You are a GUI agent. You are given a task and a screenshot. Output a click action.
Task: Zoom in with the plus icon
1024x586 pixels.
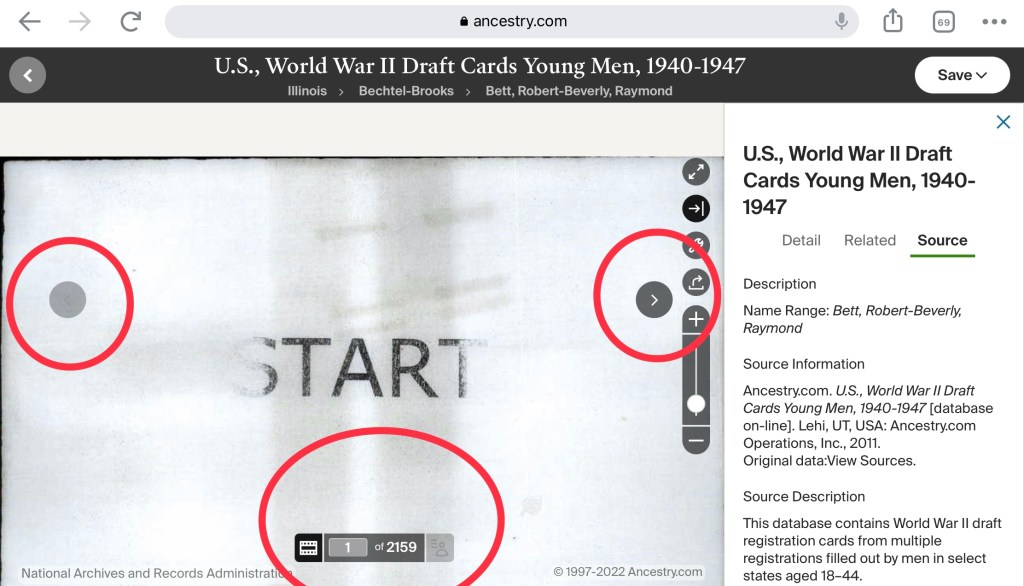[x=696, y=319]
